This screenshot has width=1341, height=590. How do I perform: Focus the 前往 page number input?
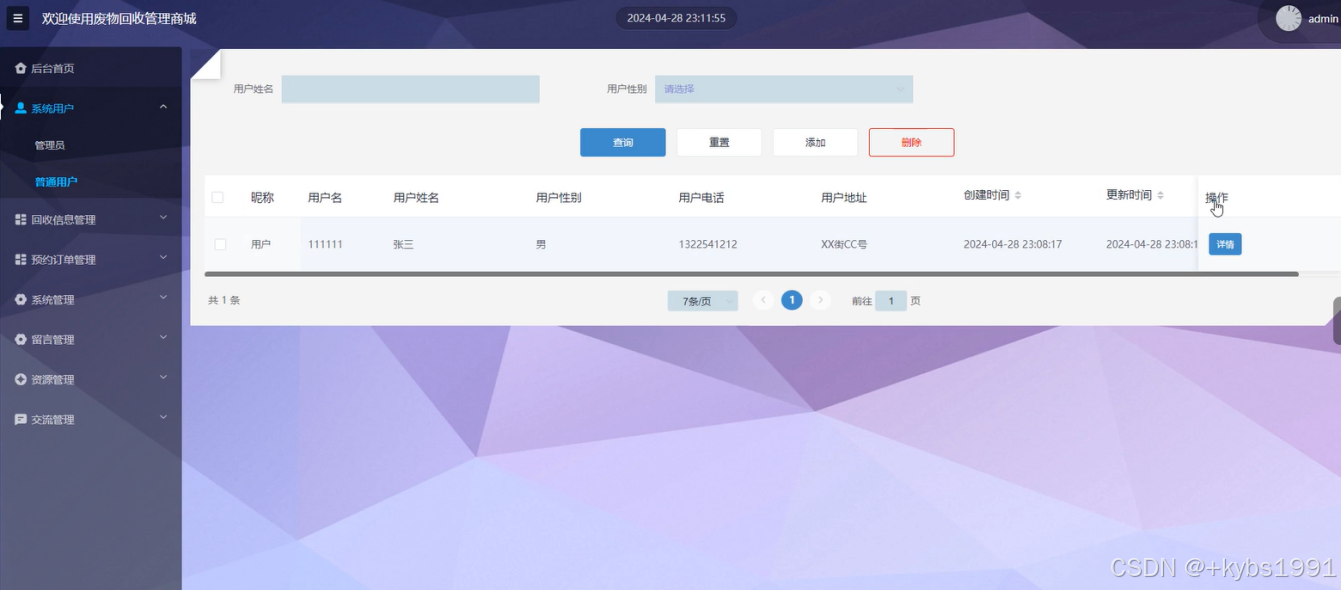pos(891,301)
